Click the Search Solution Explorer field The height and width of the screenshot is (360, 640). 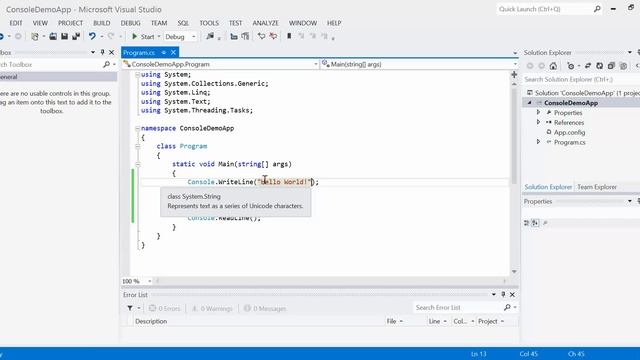(581, 79)
